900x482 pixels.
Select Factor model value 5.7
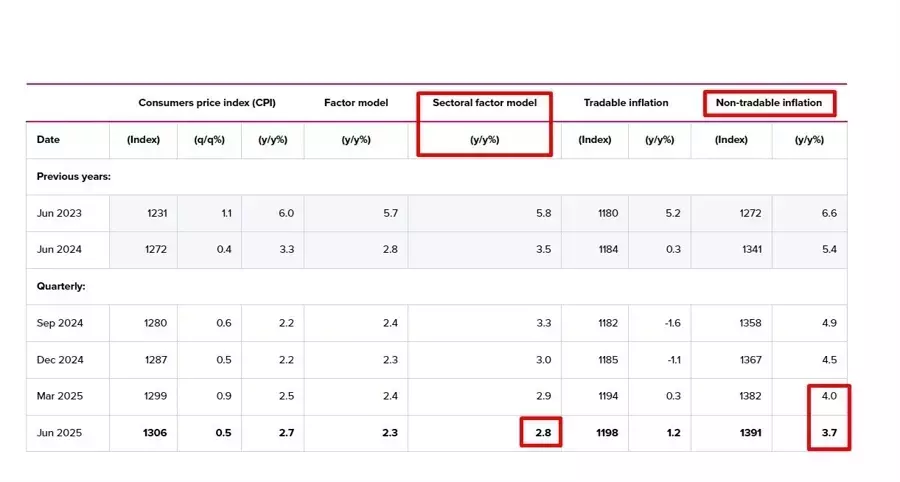click(390, 213)
